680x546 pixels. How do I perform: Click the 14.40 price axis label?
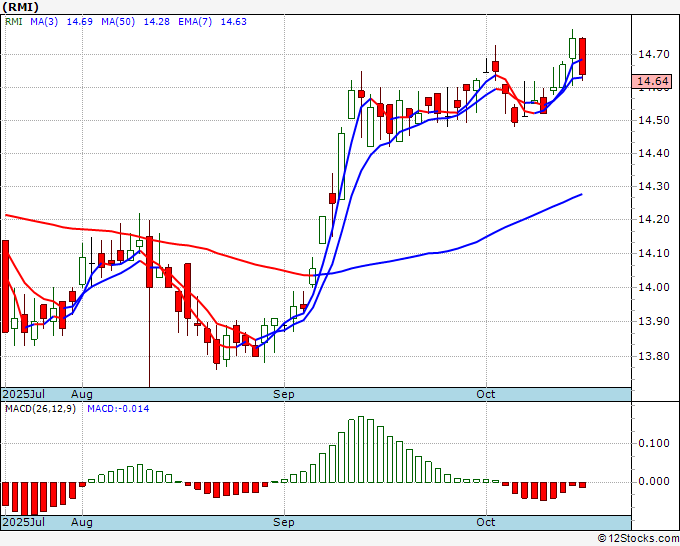(654, 153)
